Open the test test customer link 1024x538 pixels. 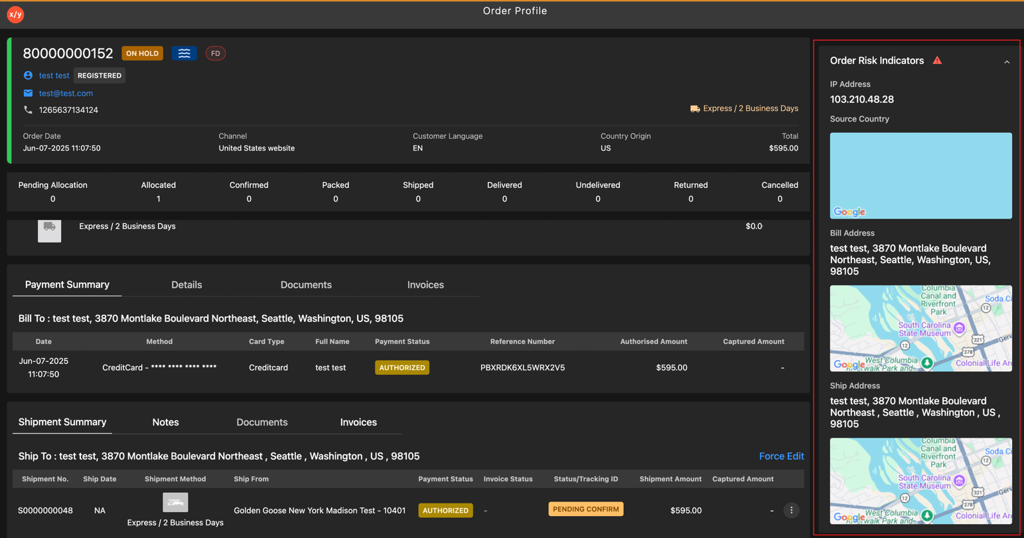54,76
